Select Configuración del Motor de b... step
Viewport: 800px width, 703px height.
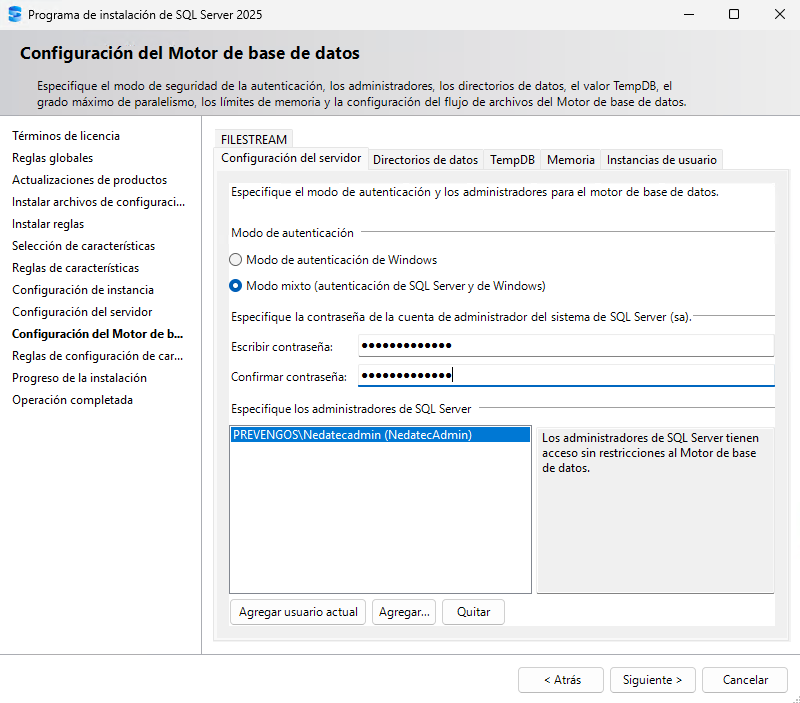click(97, 334)
